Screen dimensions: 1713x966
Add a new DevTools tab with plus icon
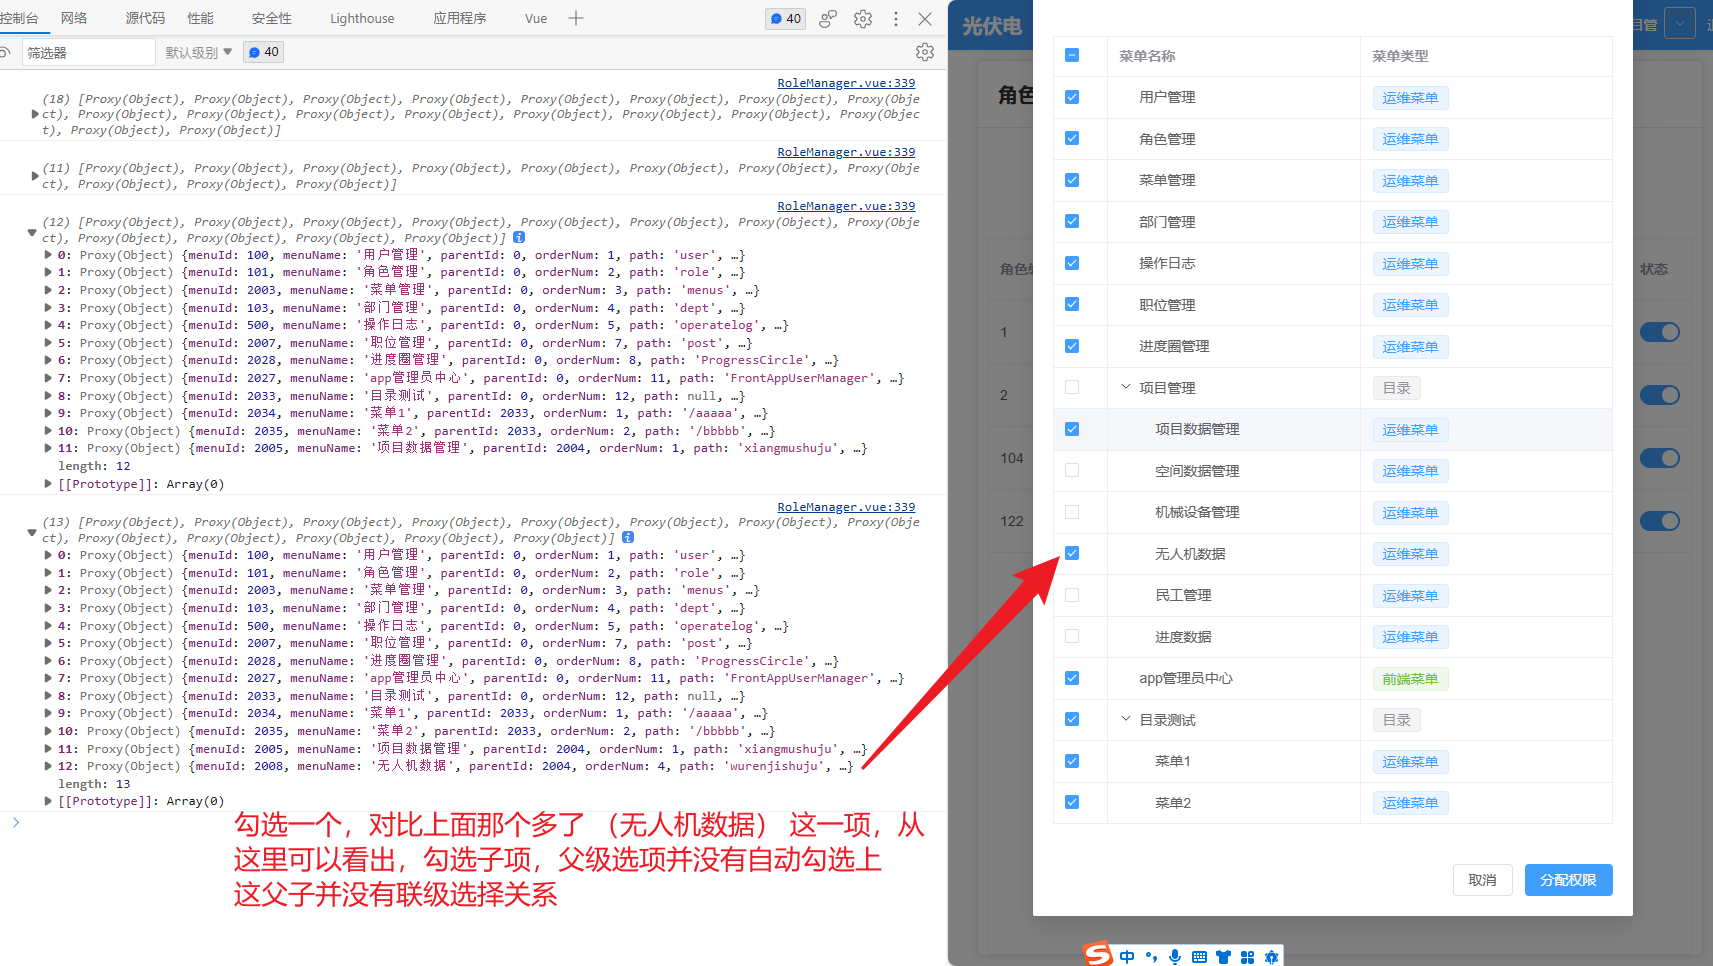(576, 18)
